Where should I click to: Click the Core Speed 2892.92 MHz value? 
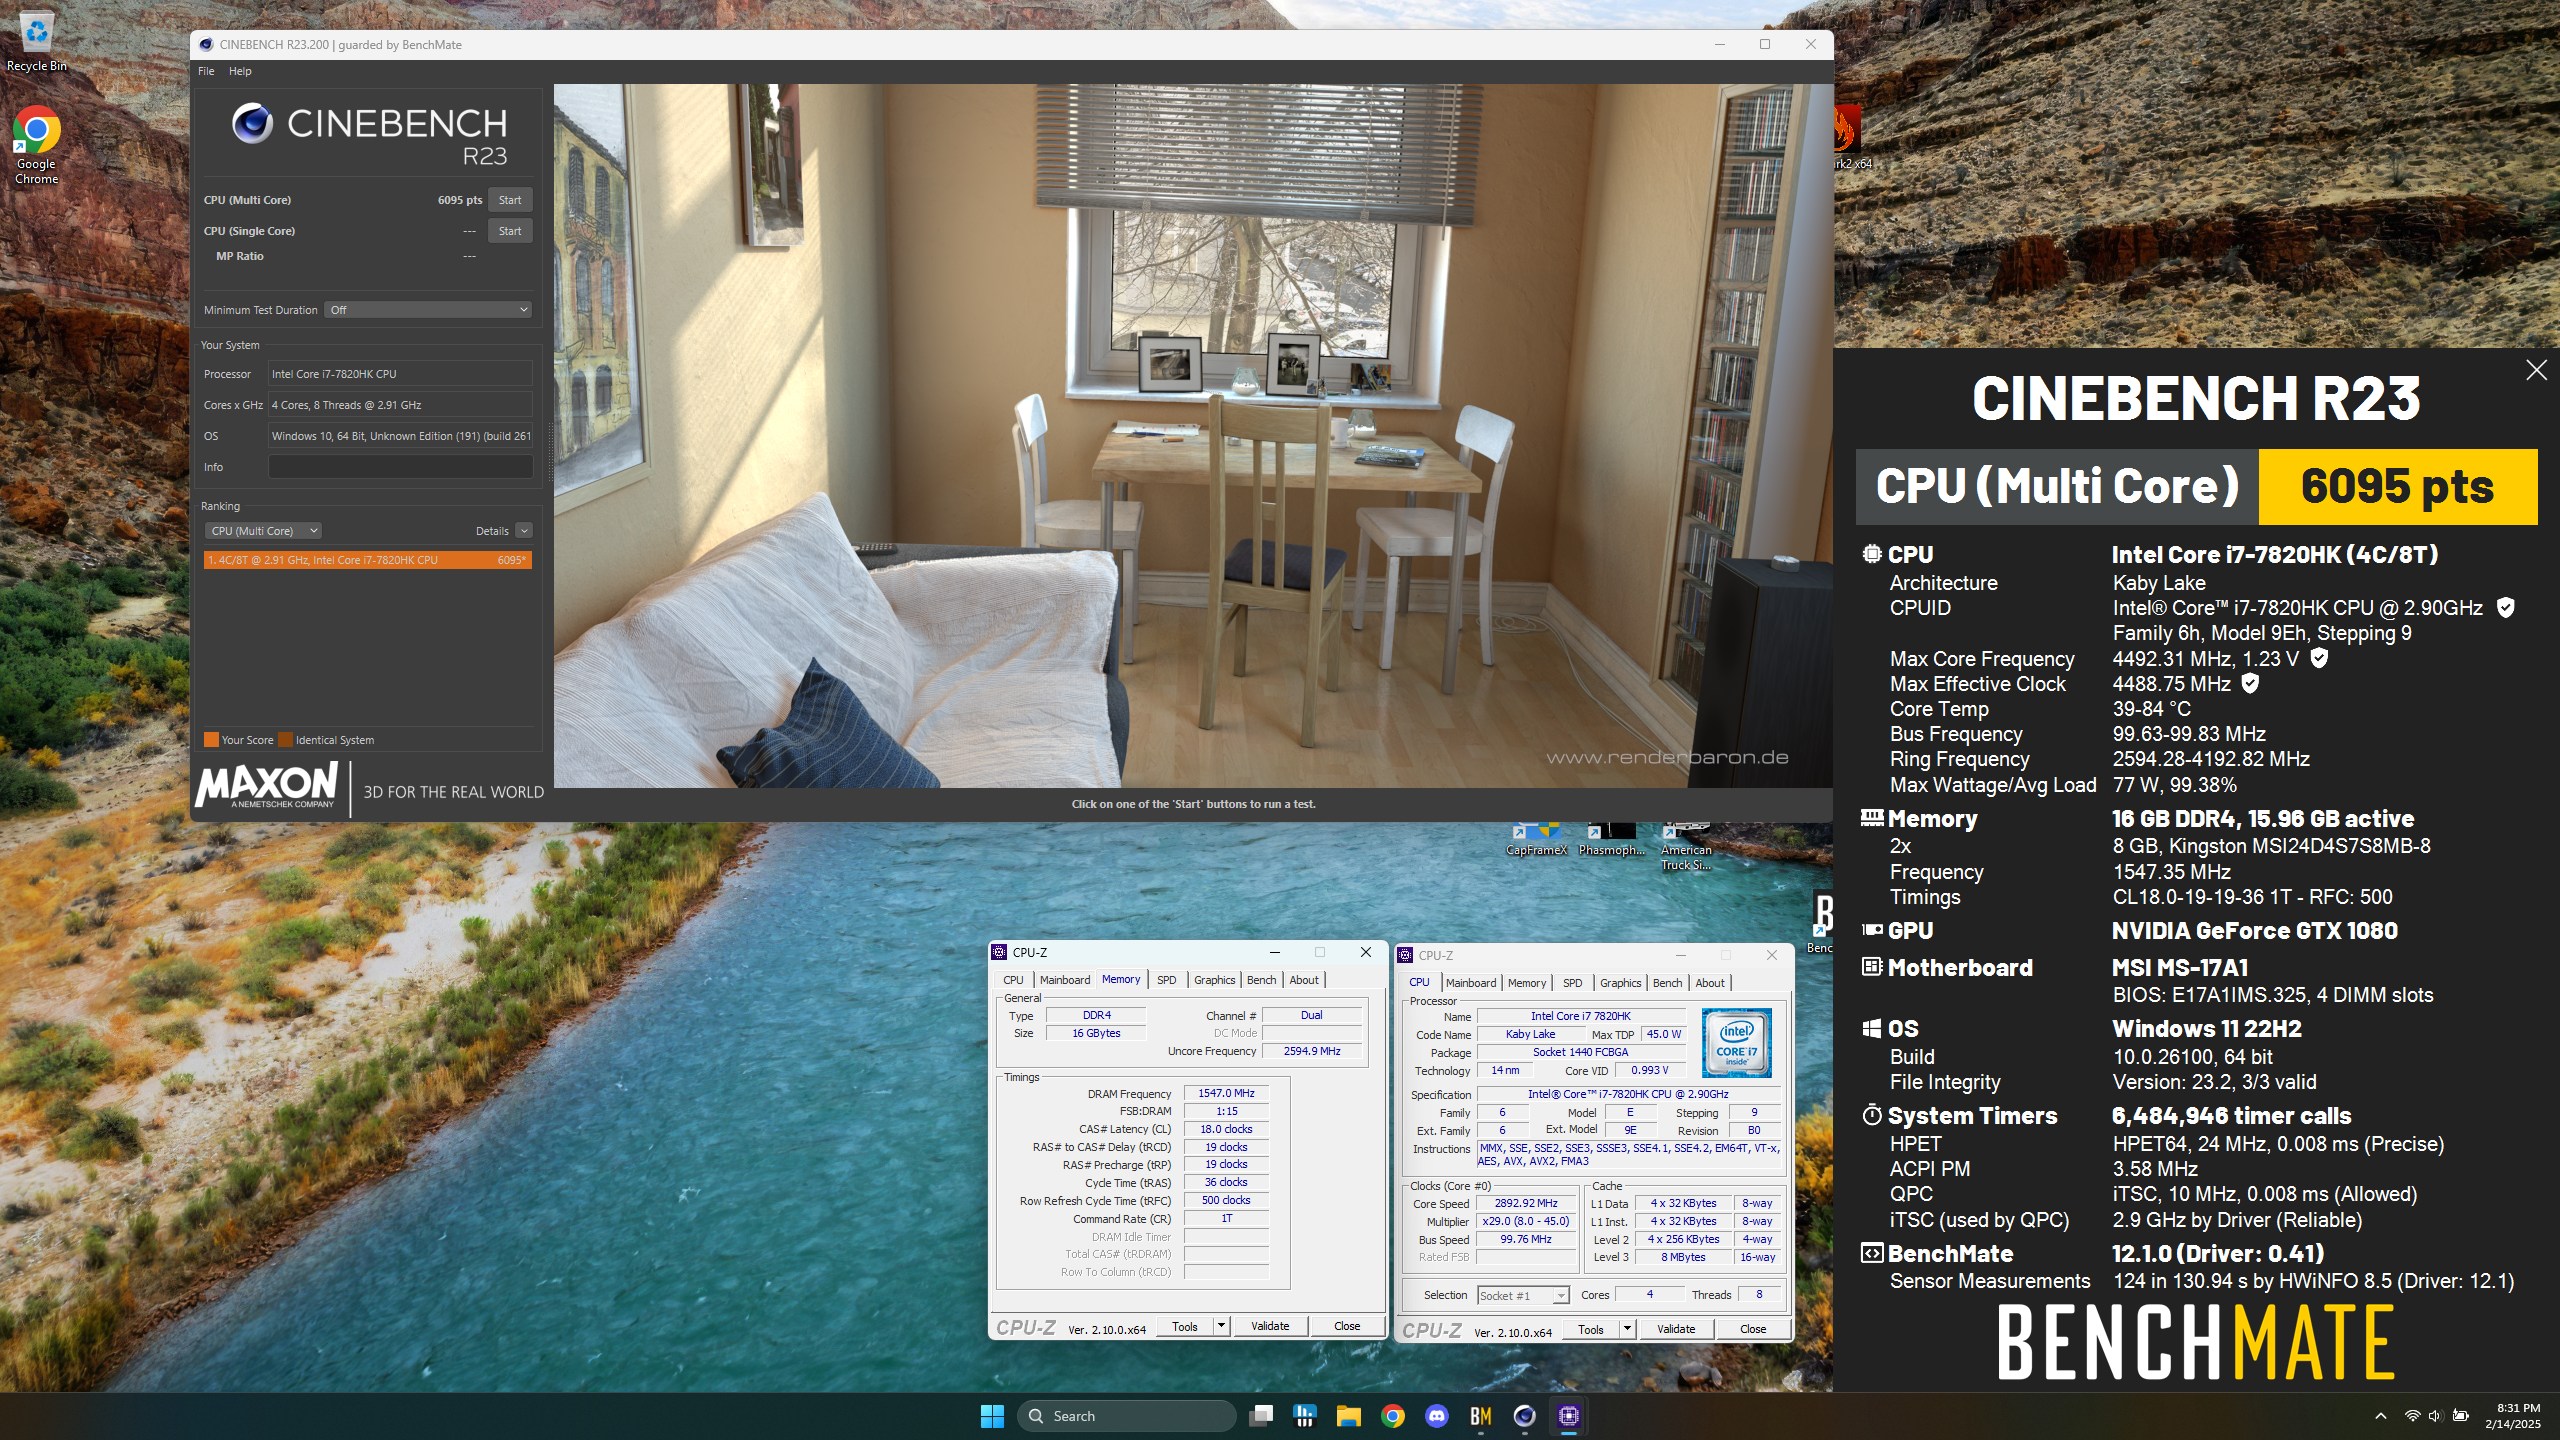tap(1526, 1203)
